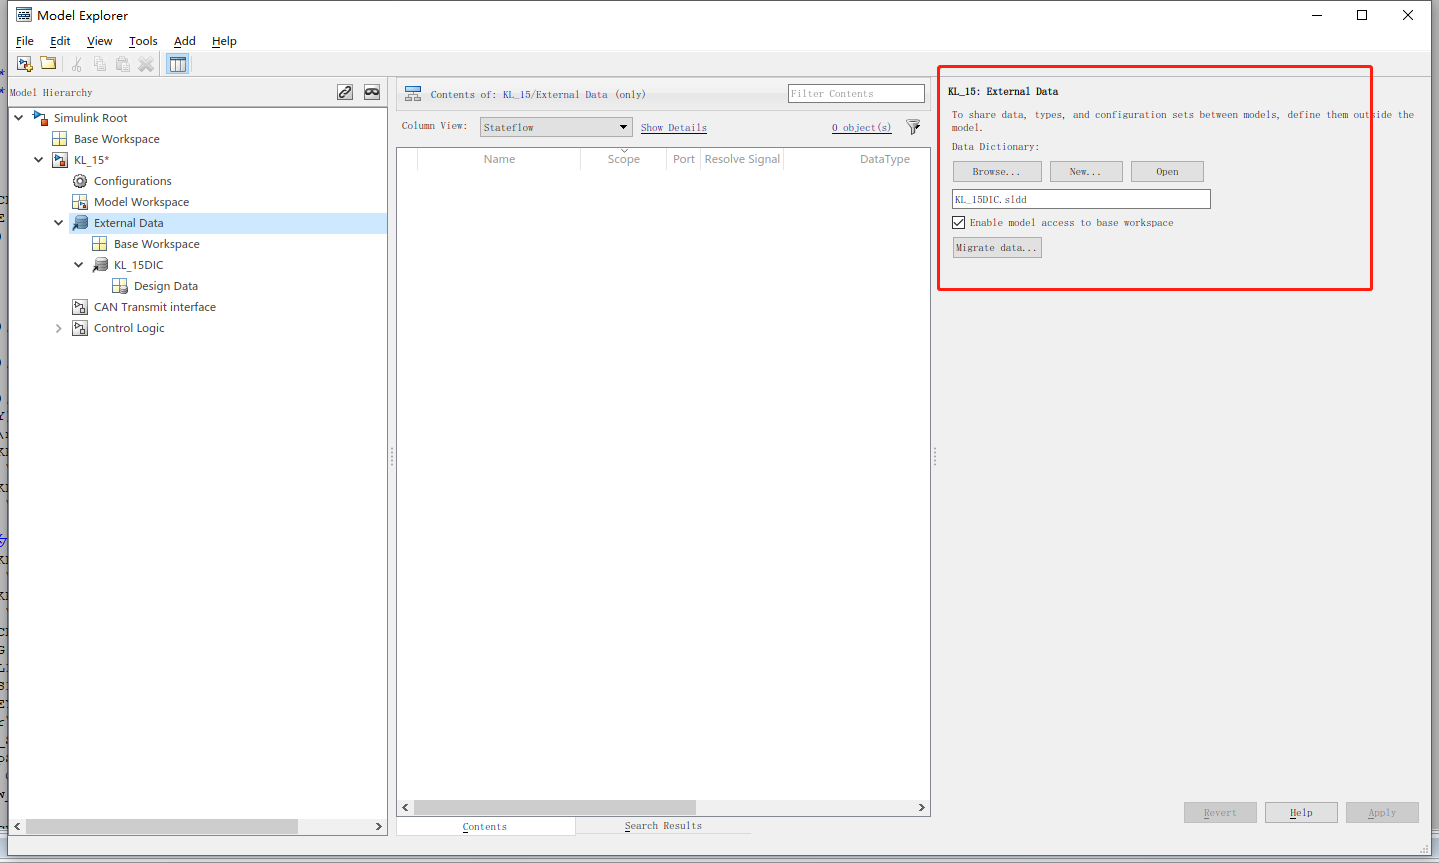
Task: Open the Column View Stateflow dropdown
Action: [x=556, y=127]
